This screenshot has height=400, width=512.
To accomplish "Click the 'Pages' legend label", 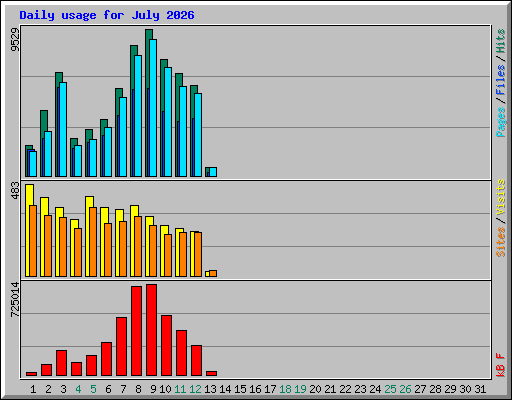I will (501, 122).
